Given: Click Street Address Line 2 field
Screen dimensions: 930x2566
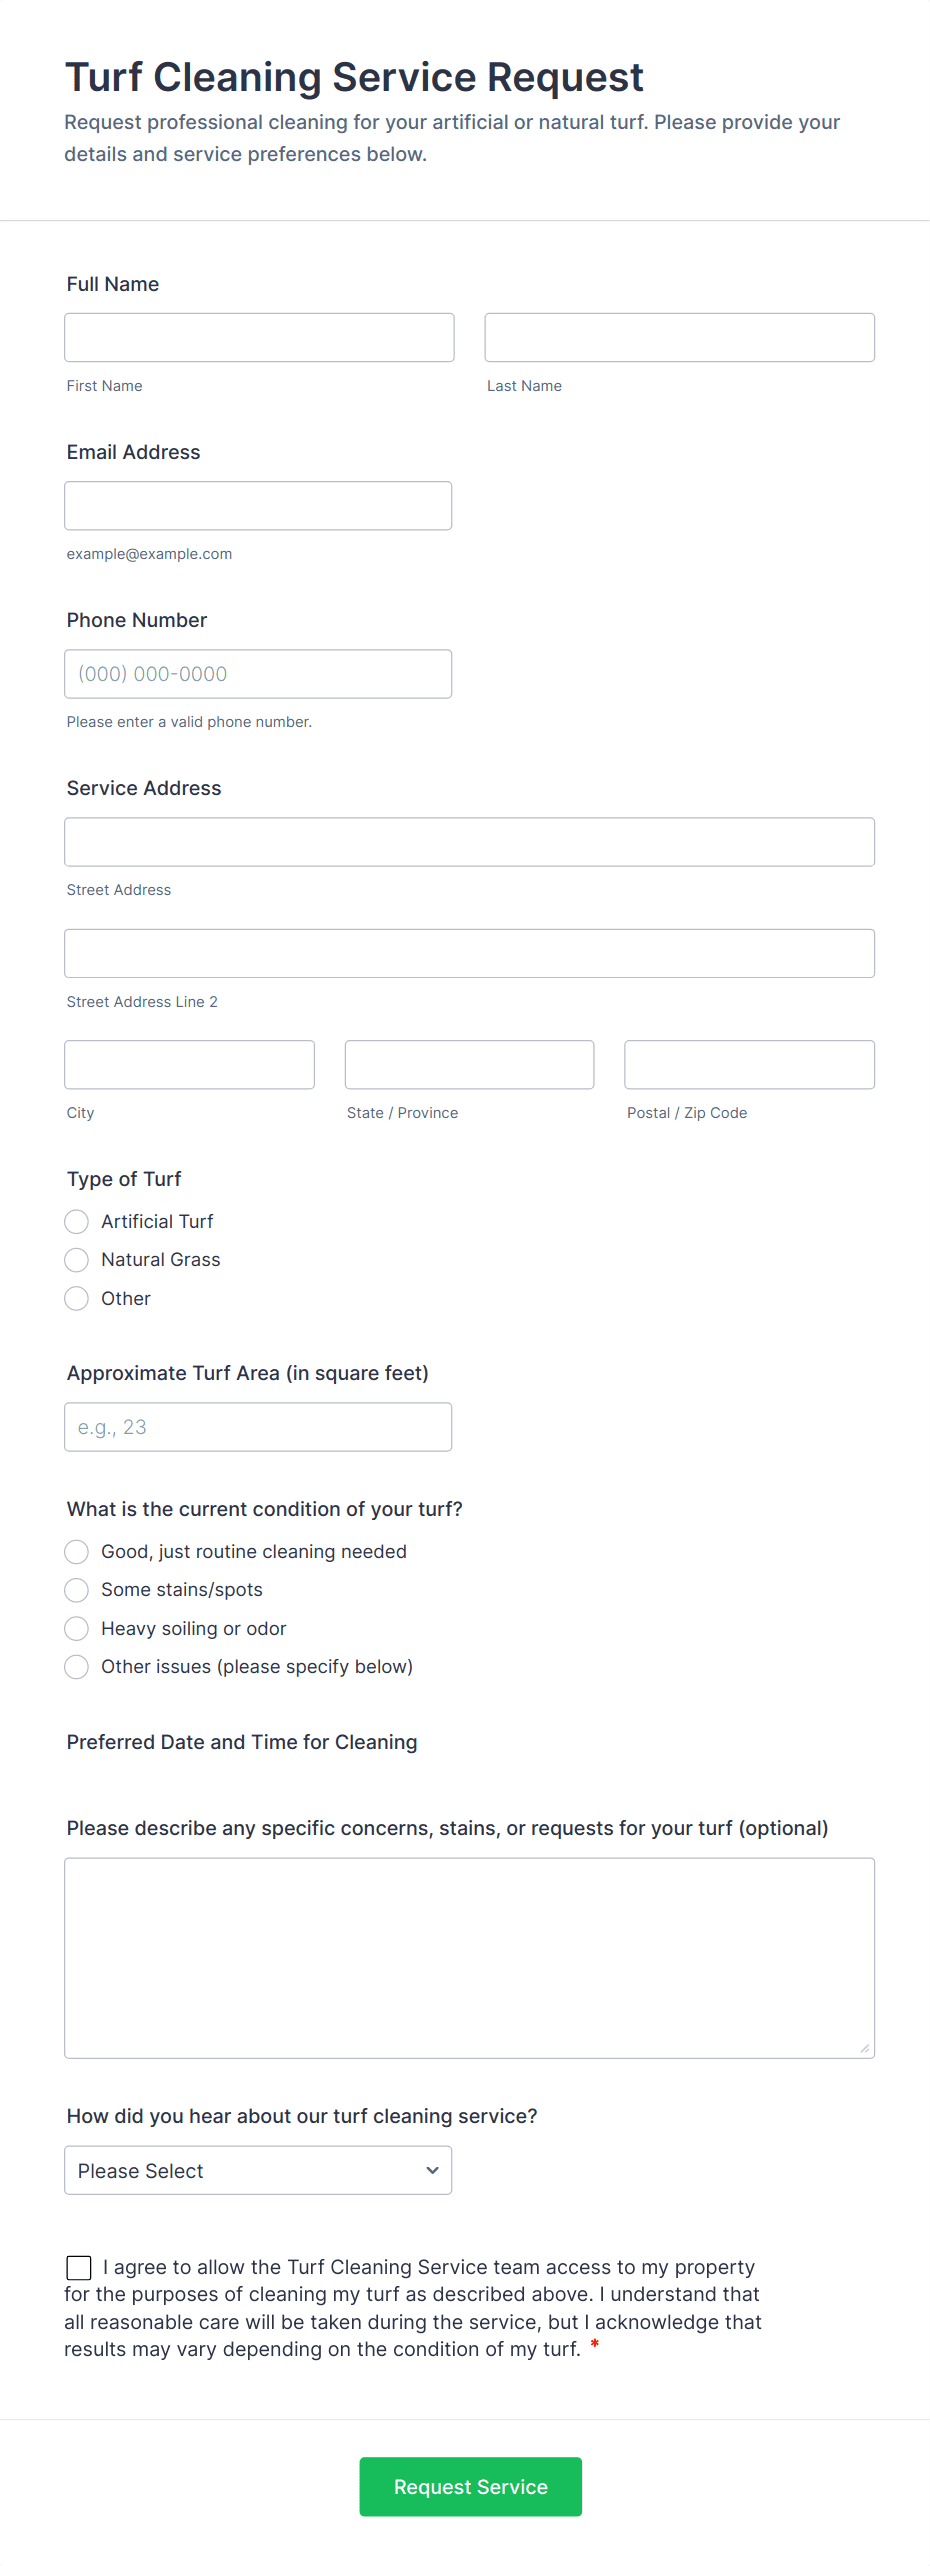Looking at the screenshot, I should [469, 953].
